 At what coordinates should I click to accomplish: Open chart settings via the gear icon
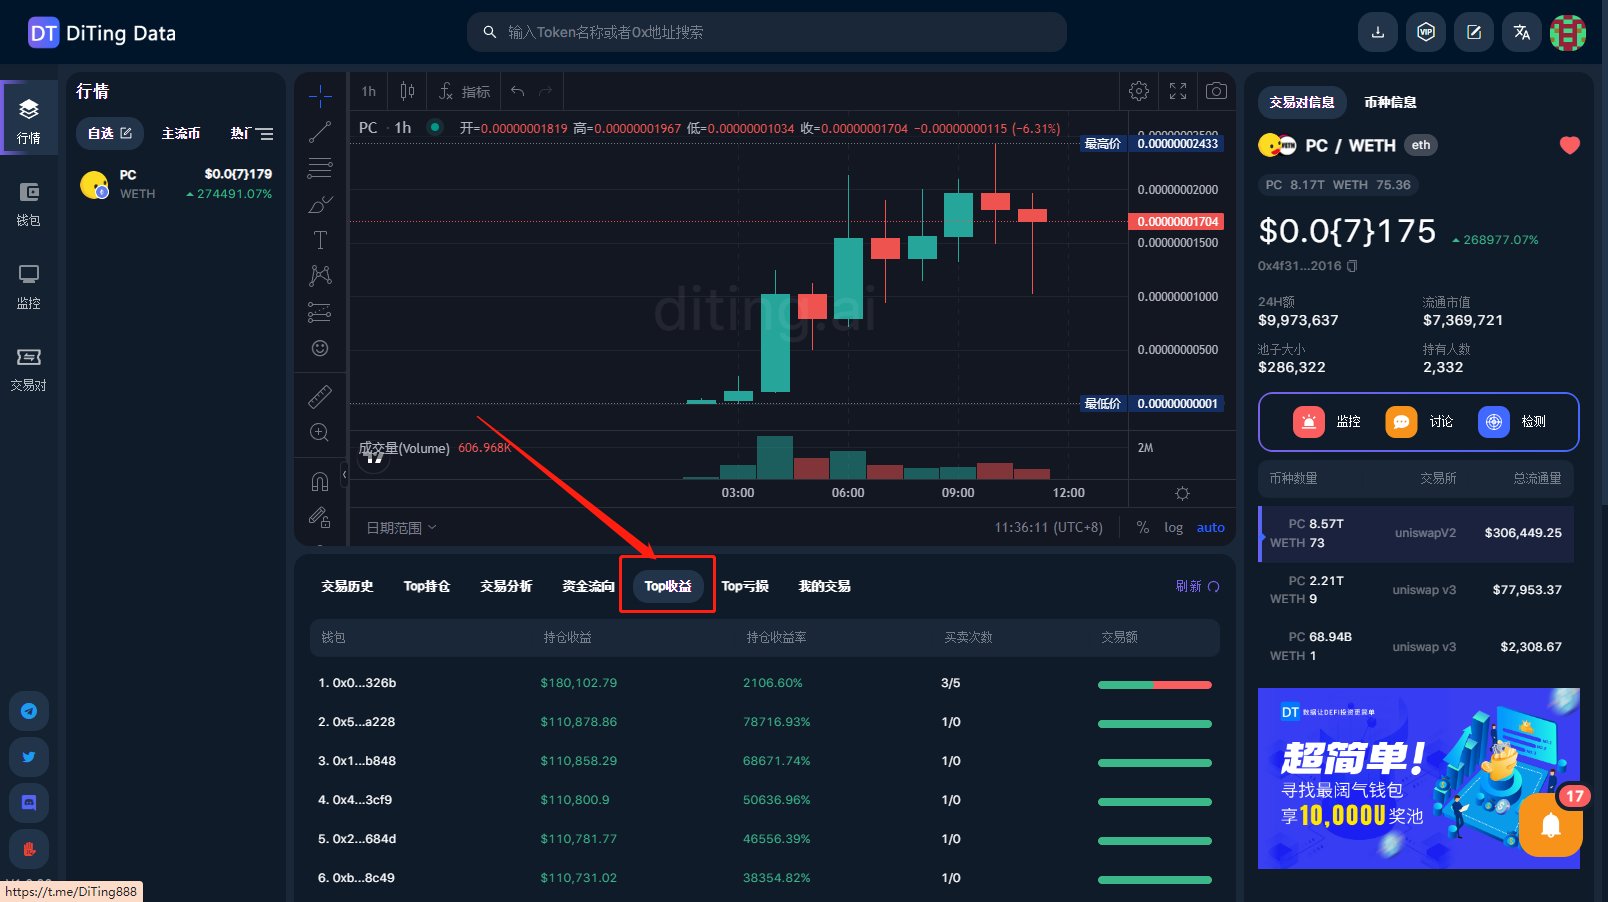(x=1139, y=90)
